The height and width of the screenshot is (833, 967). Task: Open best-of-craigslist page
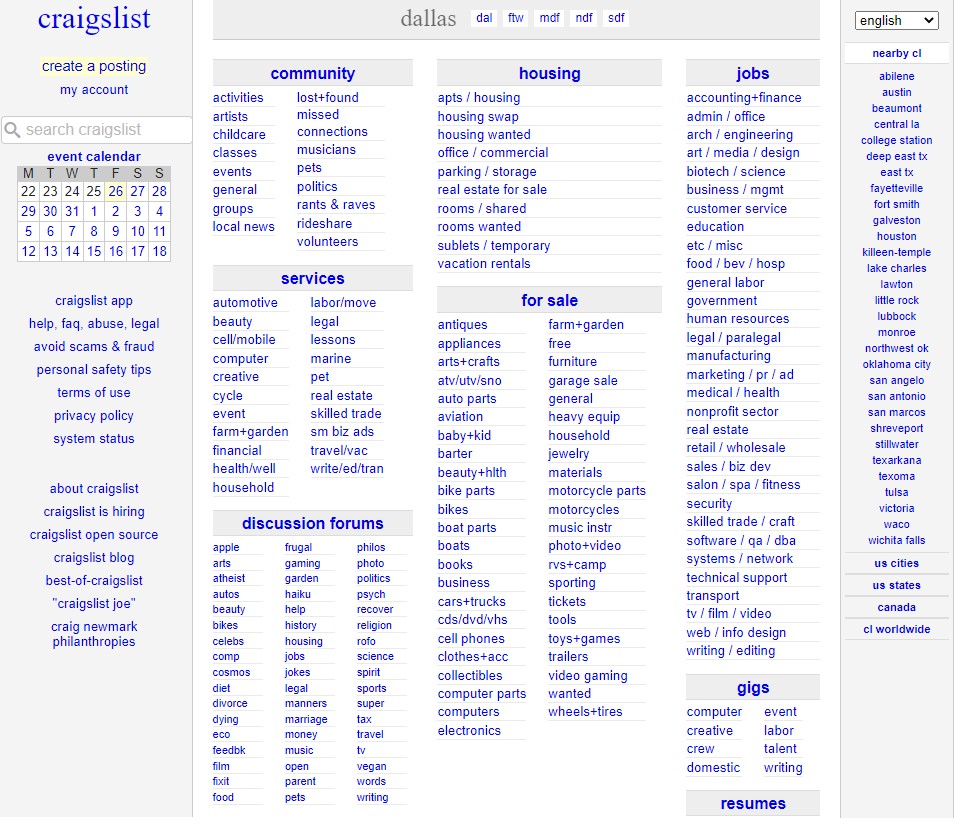tap(94, 580)
